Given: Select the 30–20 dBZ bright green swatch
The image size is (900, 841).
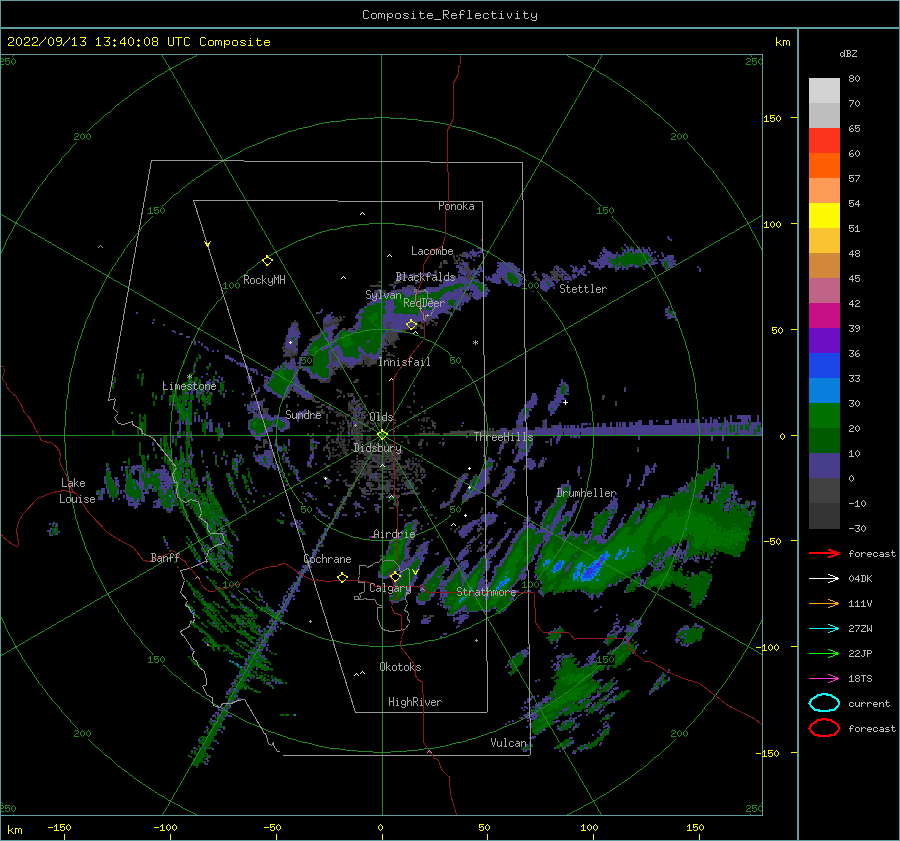Looking at the screenshot, I should (x=824, y=416).
